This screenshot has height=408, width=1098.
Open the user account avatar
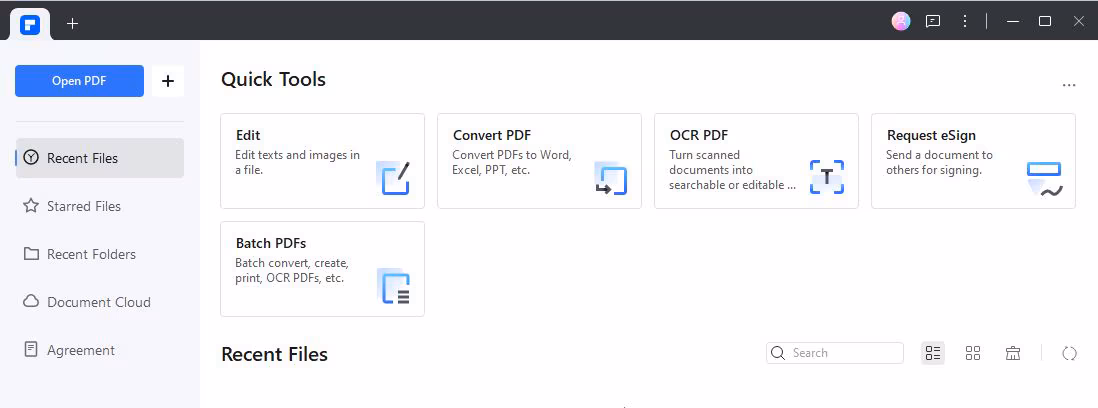point(901,21)
